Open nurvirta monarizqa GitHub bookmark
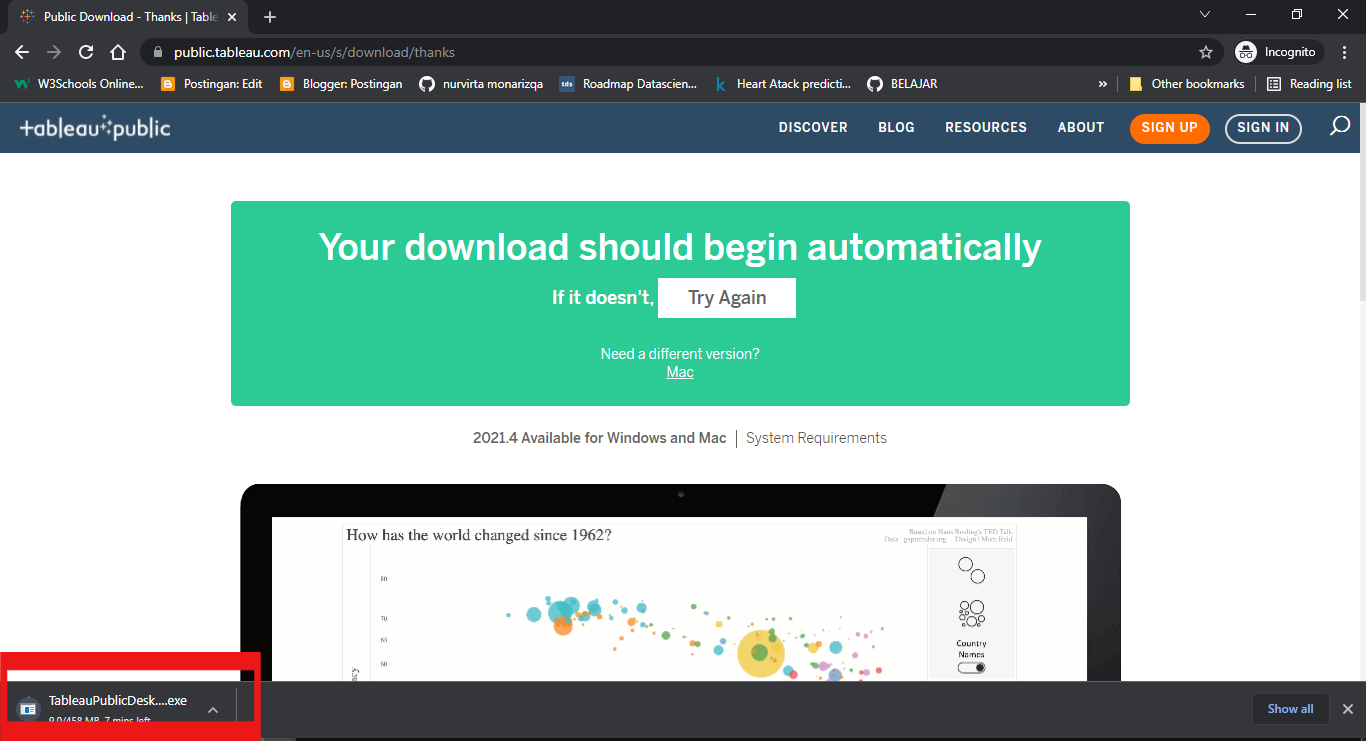The width and height of the screenshot is (1366, 741). [x=481, y=84]
